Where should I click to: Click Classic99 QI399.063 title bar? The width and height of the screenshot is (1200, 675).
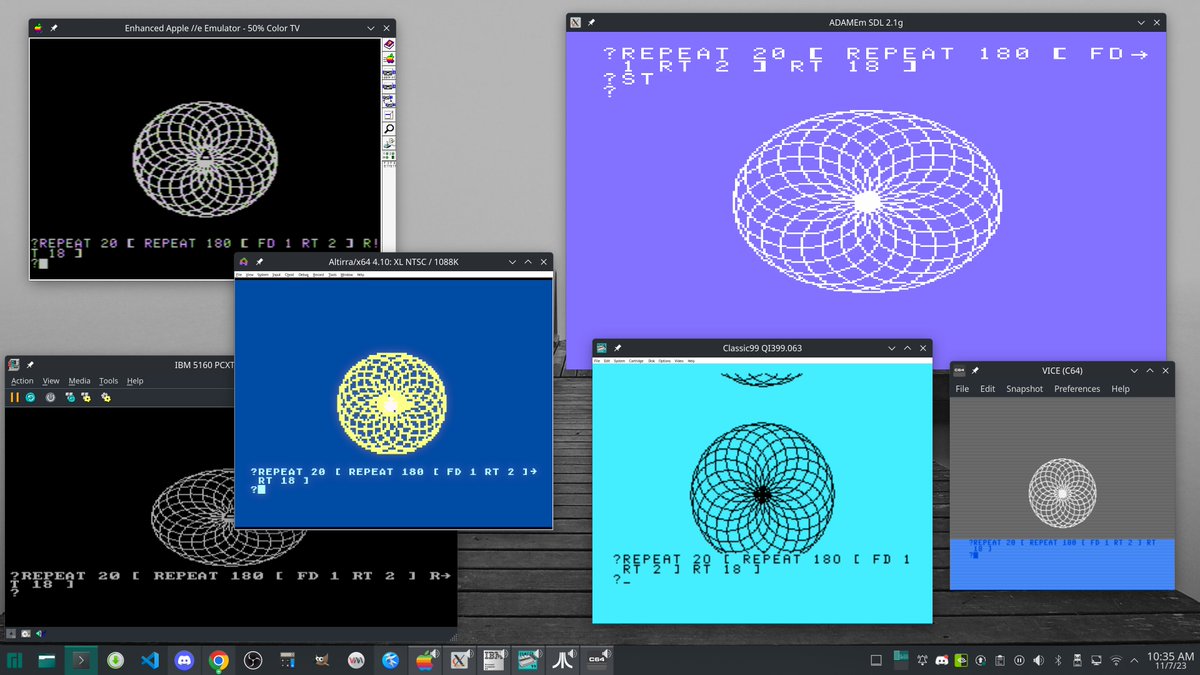762,348
